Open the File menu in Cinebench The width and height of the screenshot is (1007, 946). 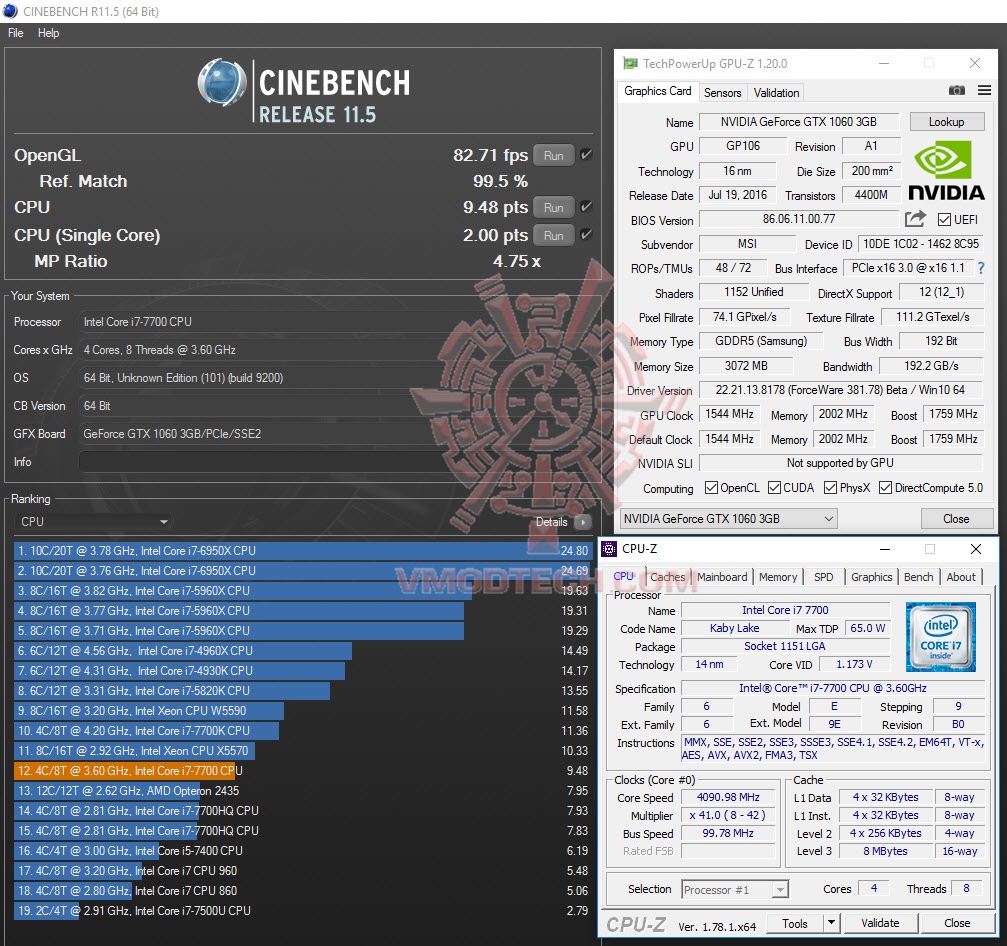coord(15,33)
